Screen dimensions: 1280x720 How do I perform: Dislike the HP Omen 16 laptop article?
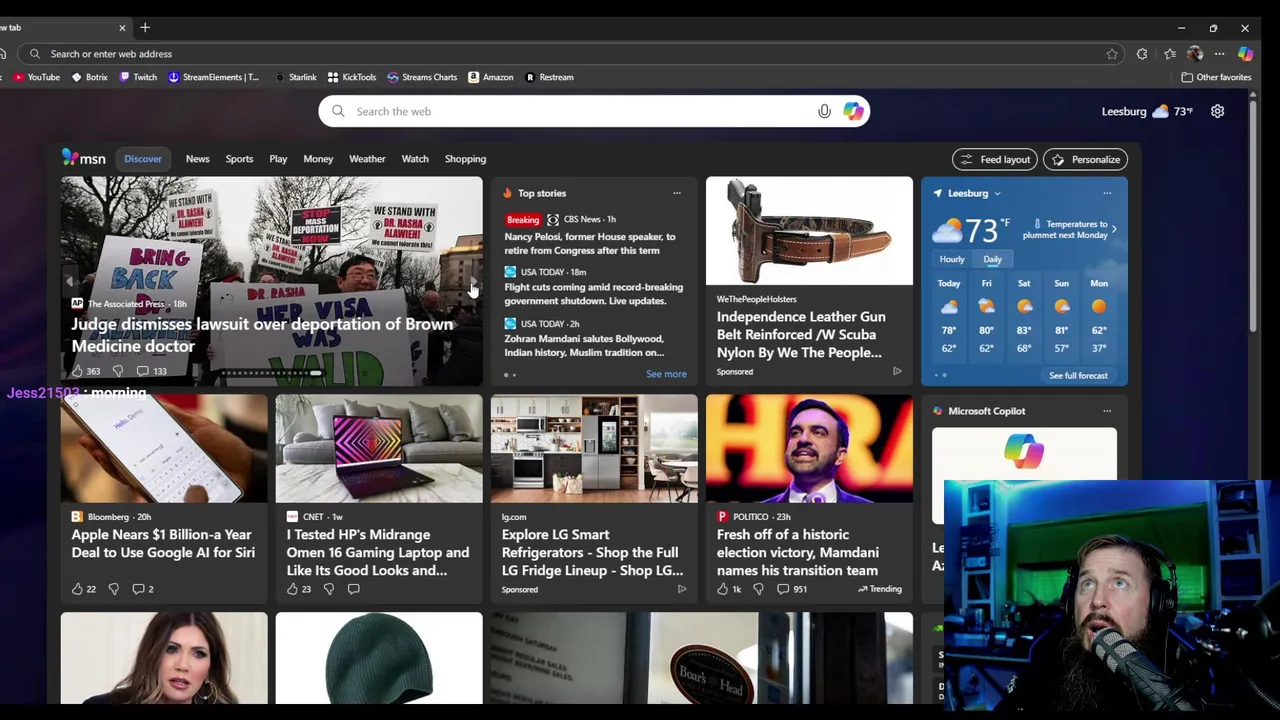coord(328,589)
